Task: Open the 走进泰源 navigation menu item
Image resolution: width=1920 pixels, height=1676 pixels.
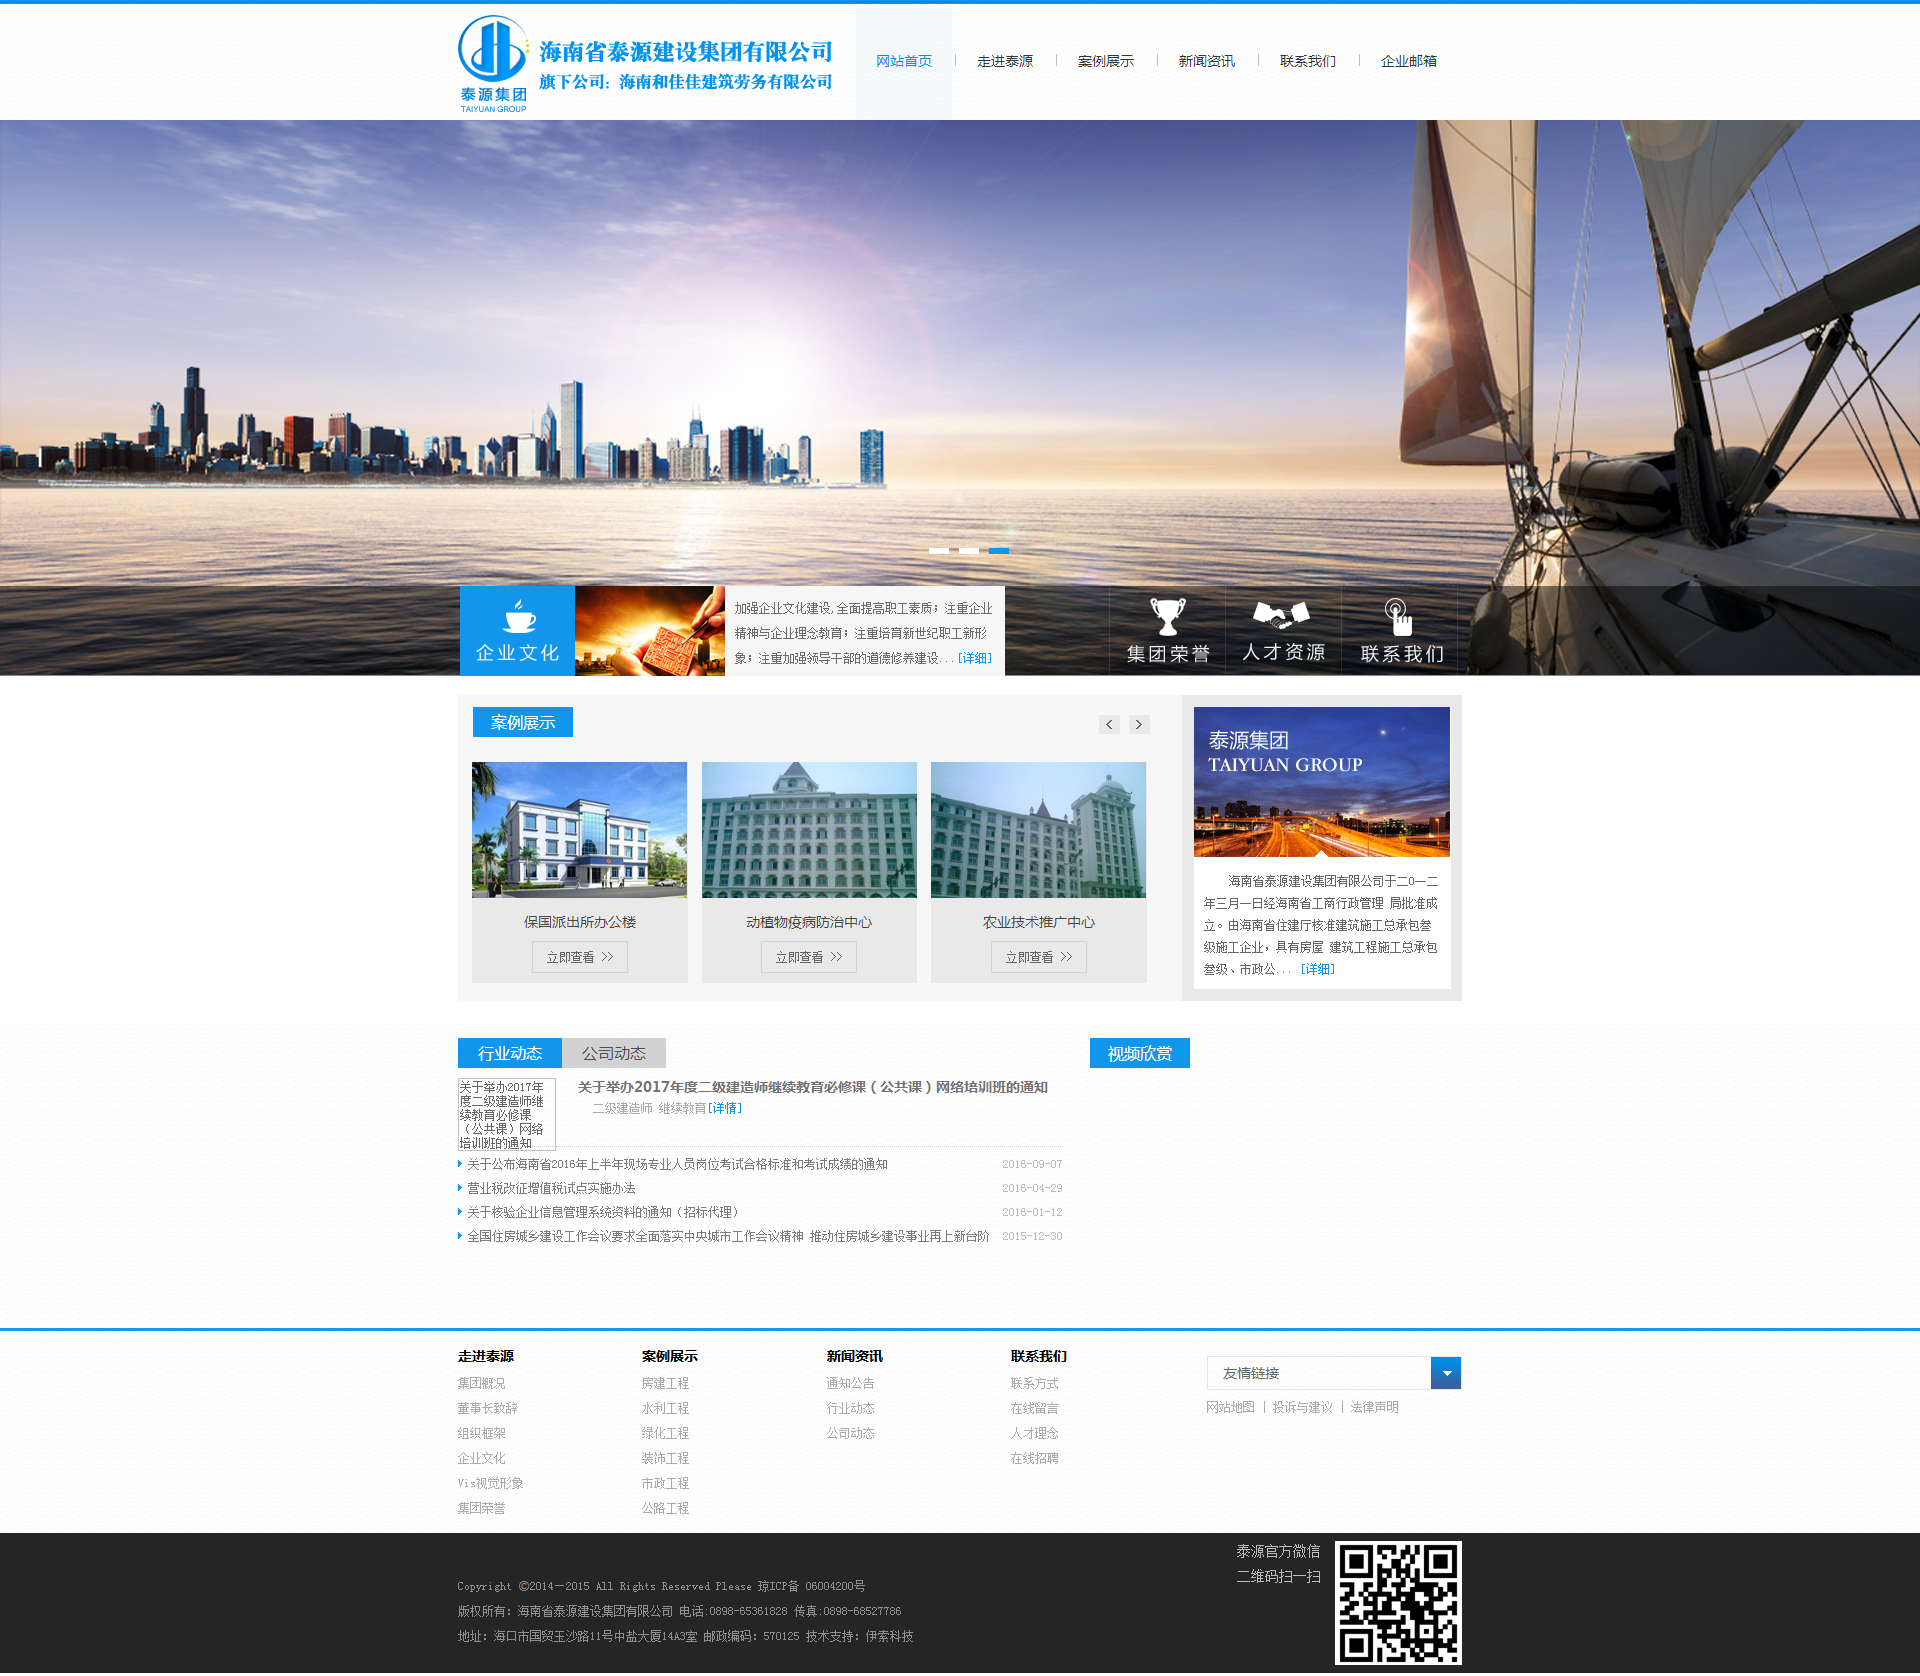Action: [x=1004, y=61]
